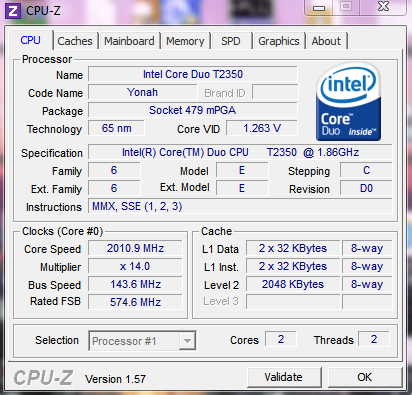The height and width of the screenshot is (395, 412).
Task: Click the Model value E
Action: pyautogui.click(x=242, y=170)
